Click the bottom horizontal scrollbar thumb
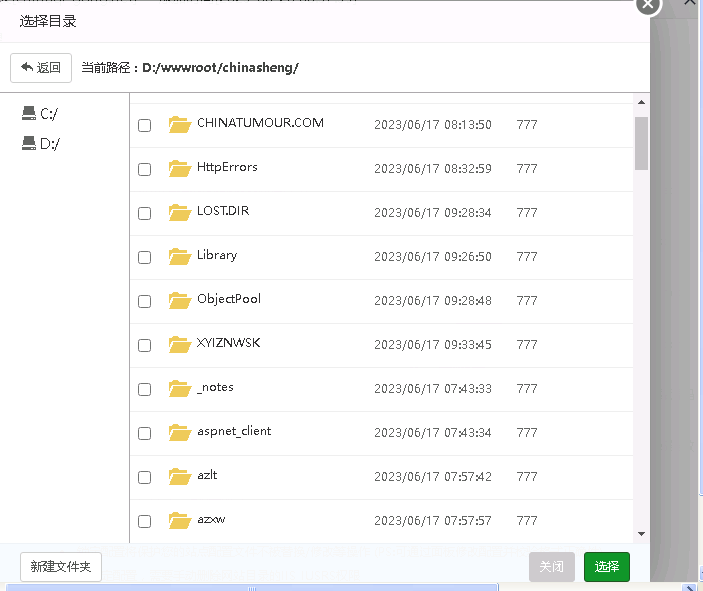The width and height of the screenshot is (703, 591). tap(252, 588)
